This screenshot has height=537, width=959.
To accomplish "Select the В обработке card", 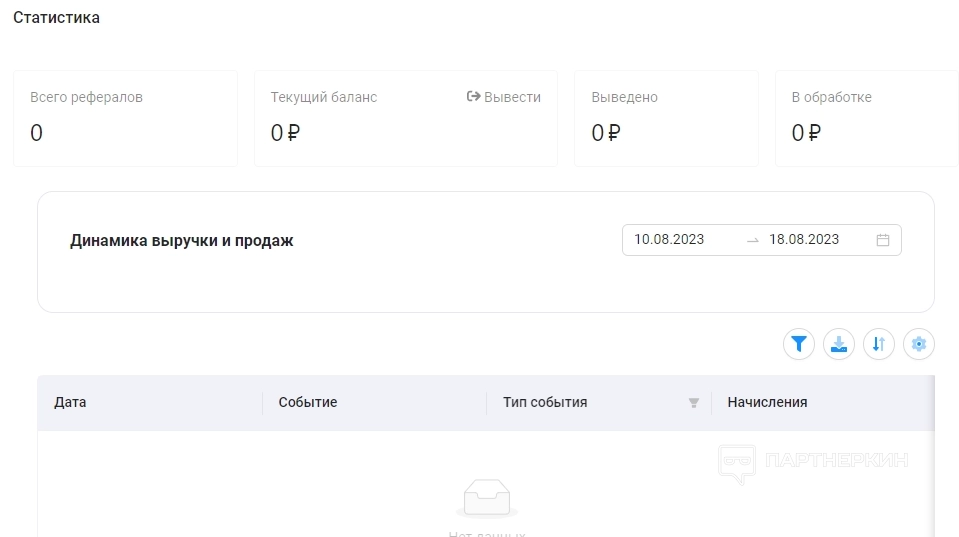I will coord(866,118).
